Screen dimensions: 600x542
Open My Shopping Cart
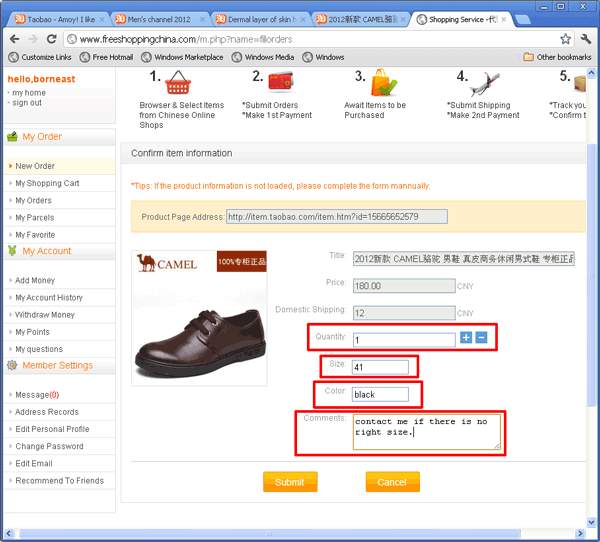click(x=47, y=183)
